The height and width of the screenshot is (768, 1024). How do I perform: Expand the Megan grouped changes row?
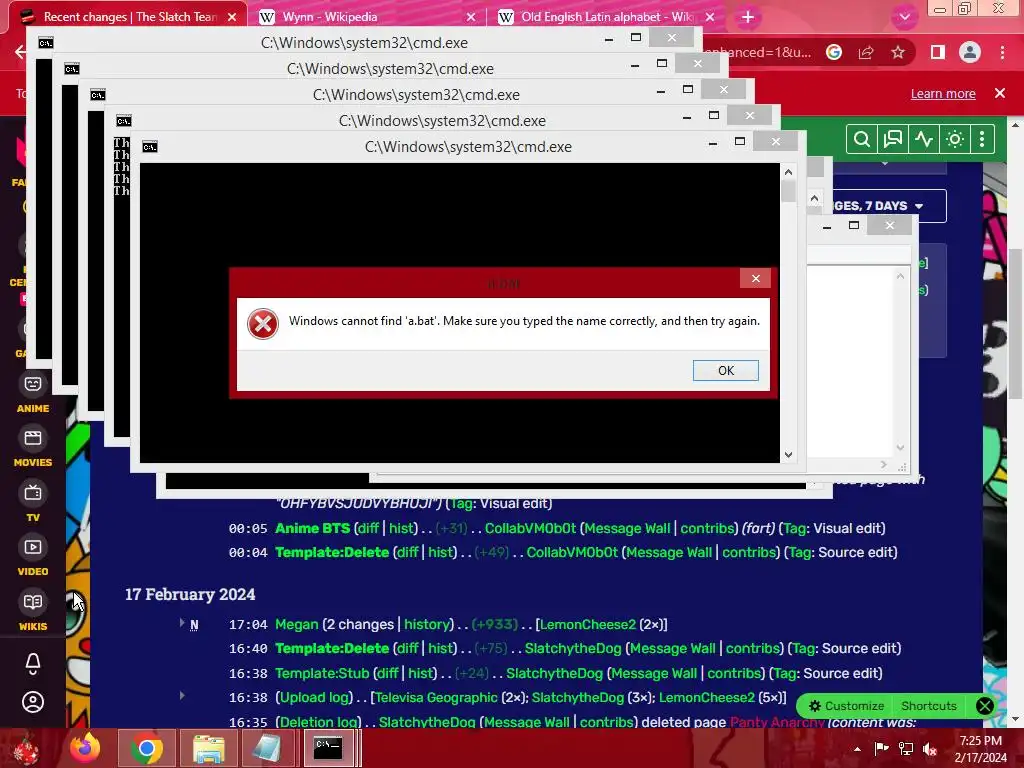coord(182,623)
